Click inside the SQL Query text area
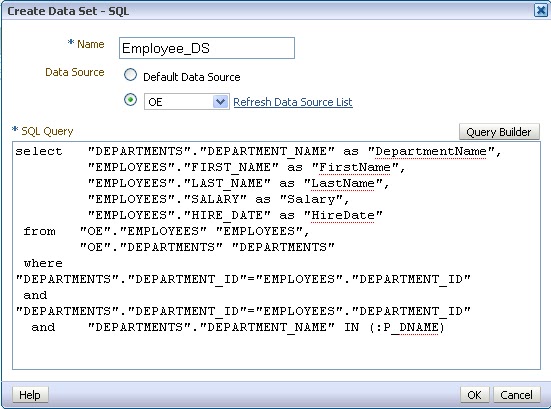 [276, 255]
